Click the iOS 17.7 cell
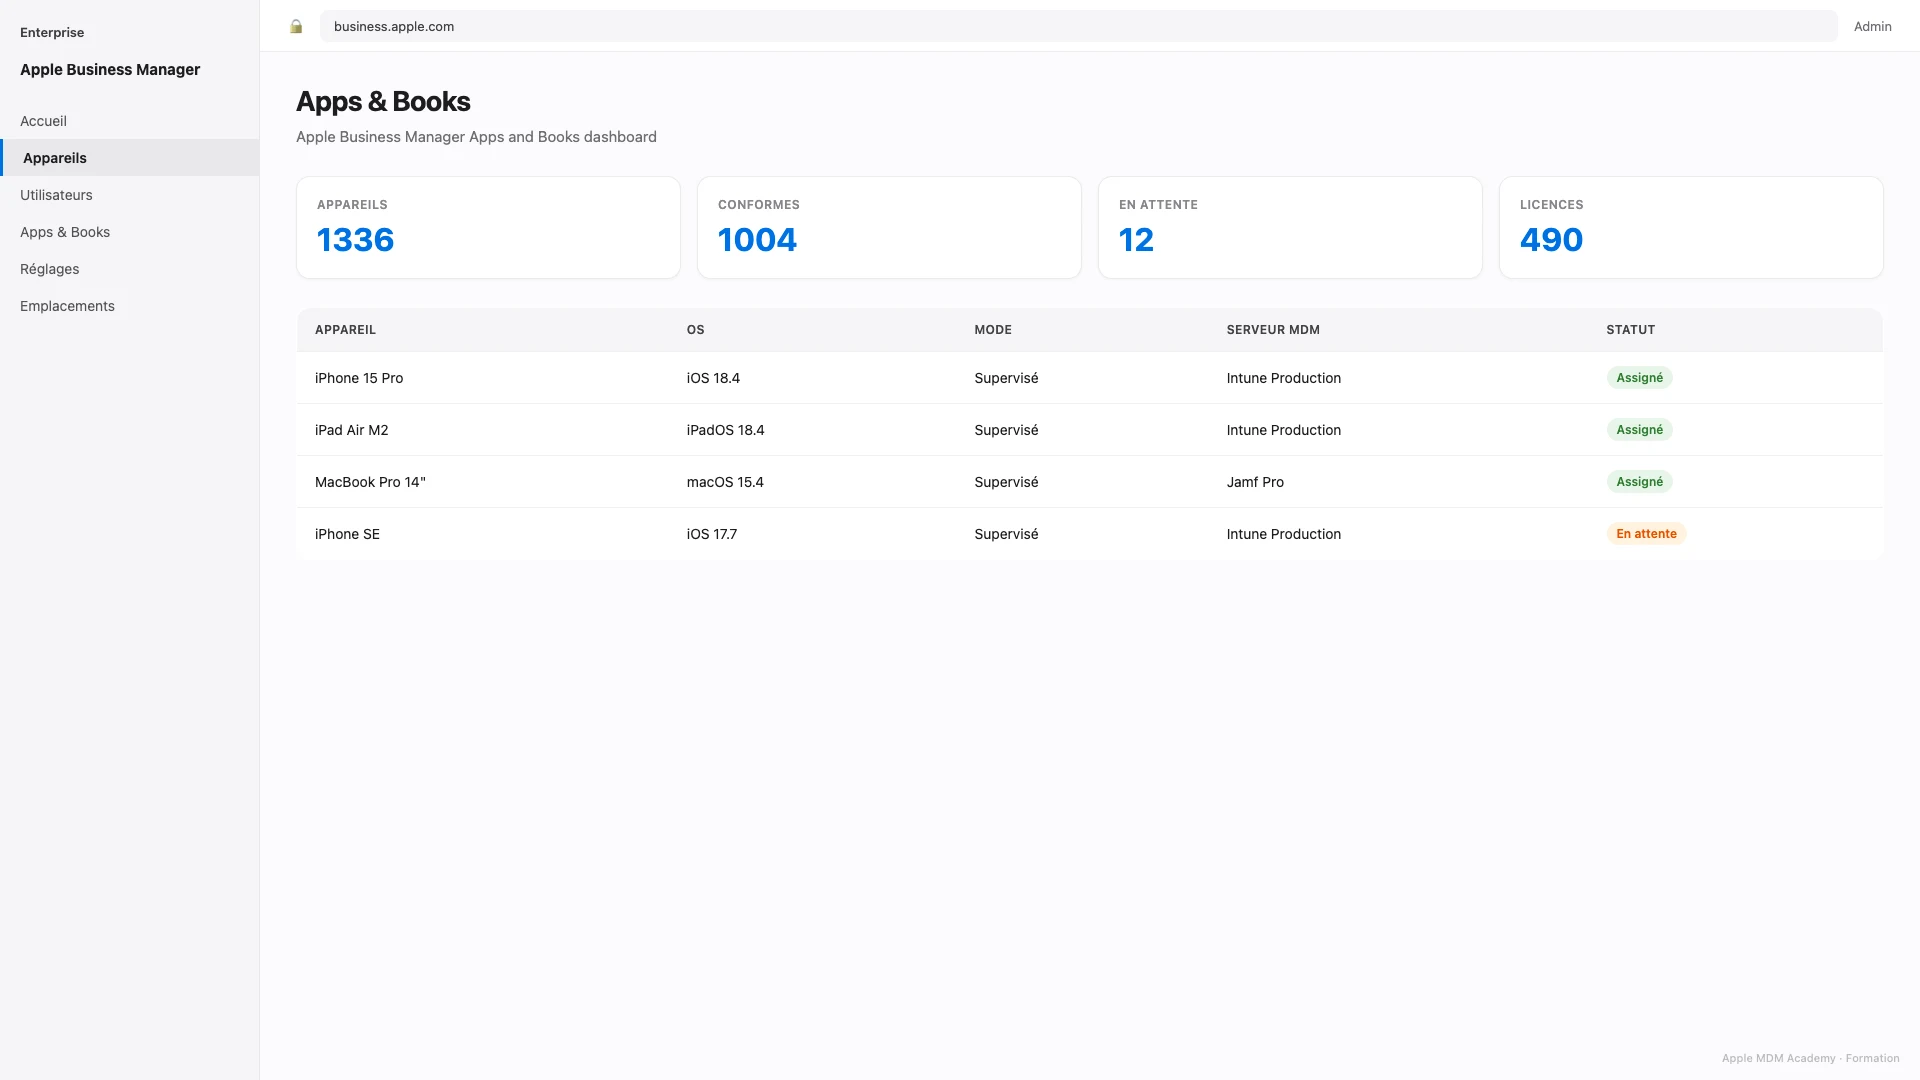The image size is (1920, 1080). coord(711,534)
